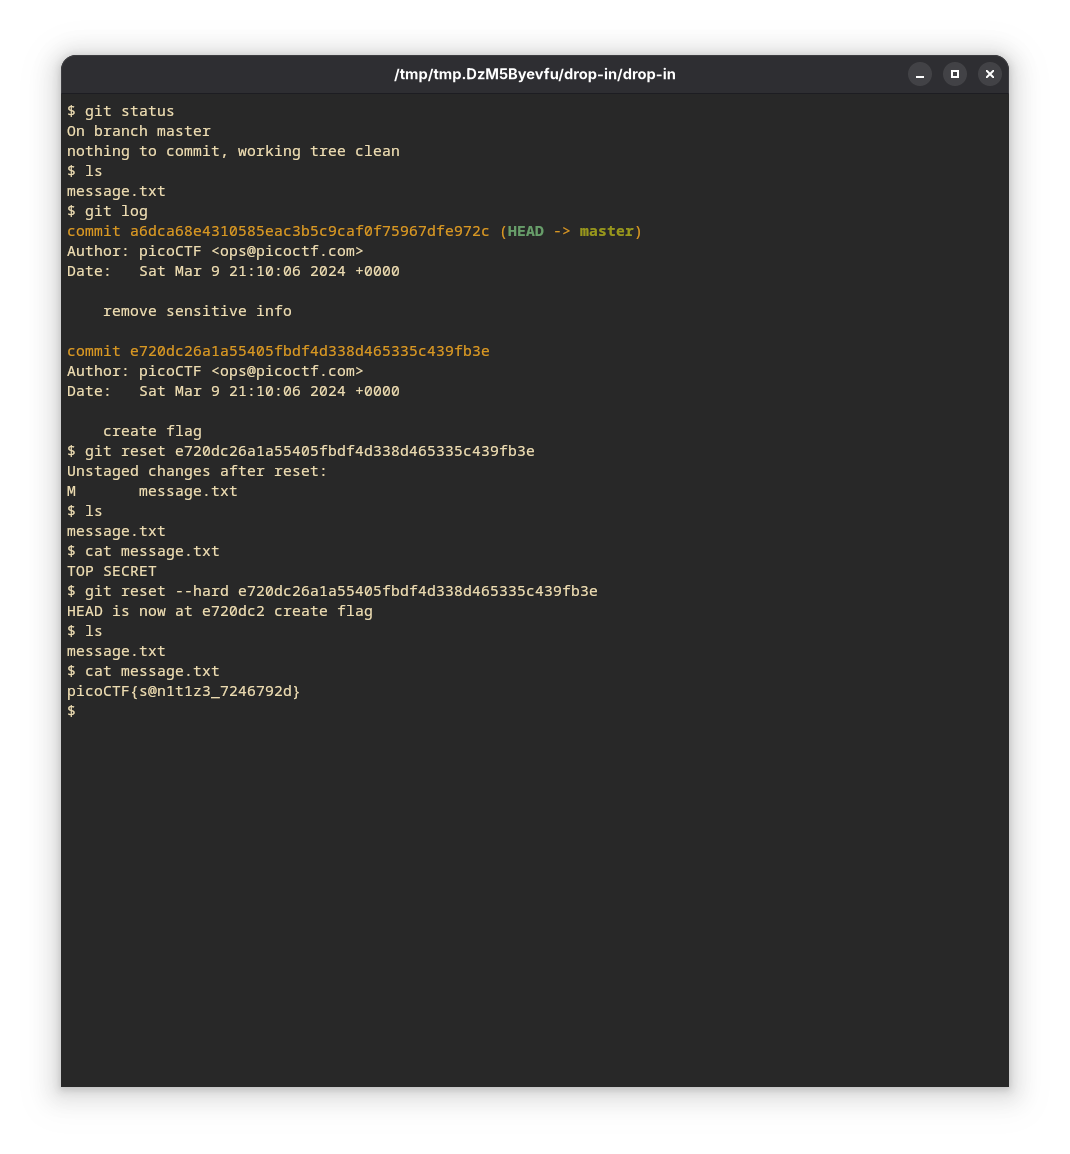Click 'HEAD is now at e720dc2' line
The image size is (1070, 1154).
[x=219, y=611]
